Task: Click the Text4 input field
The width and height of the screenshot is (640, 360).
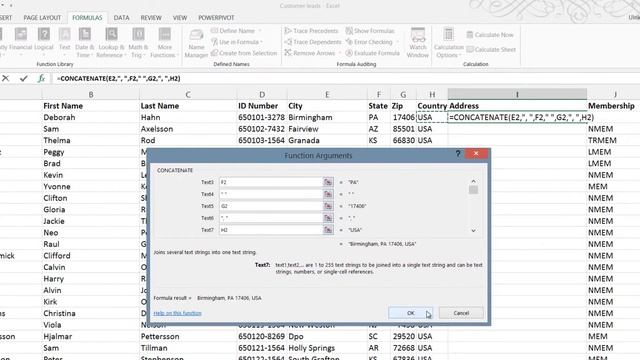Action: [x=271, y=194]
